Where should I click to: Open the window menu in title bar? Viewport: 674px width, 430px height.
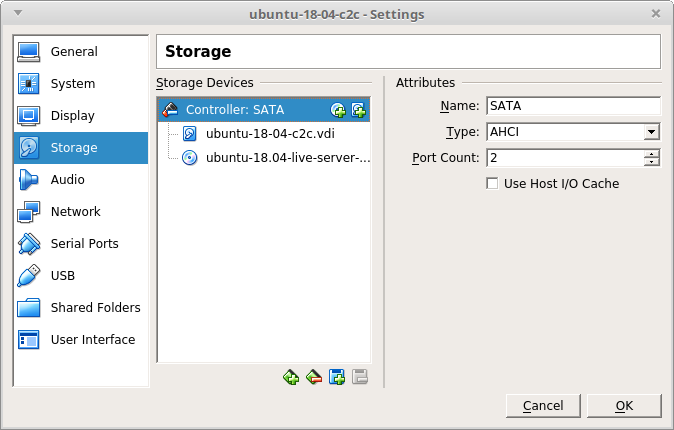[x=19, y=14]
